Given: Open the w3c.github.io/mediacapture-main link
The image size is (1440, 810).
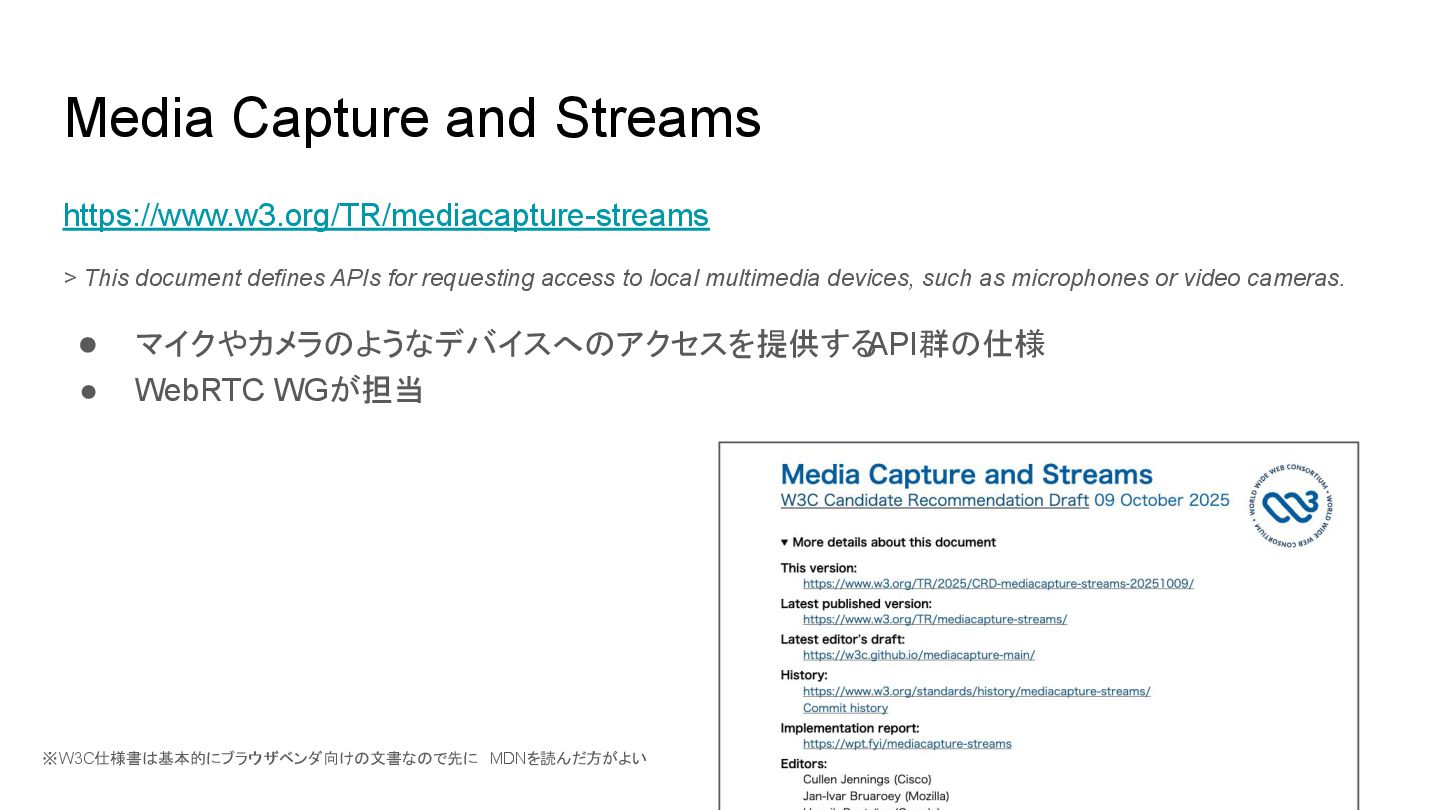Looking at the screenshot, I should coord(919,655).
